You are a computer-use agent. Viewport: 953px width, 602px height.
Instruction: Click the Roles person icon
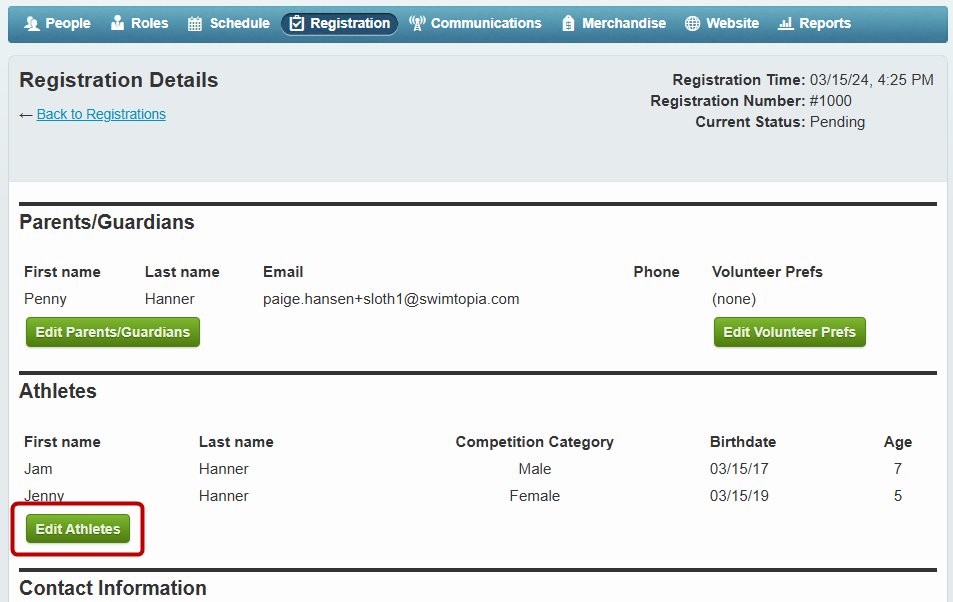tap(117, 24)
